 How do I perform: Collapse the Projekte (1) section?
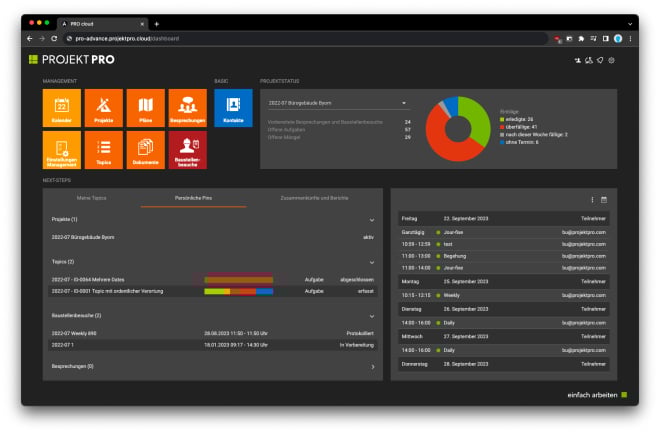(x=371, y=219)
